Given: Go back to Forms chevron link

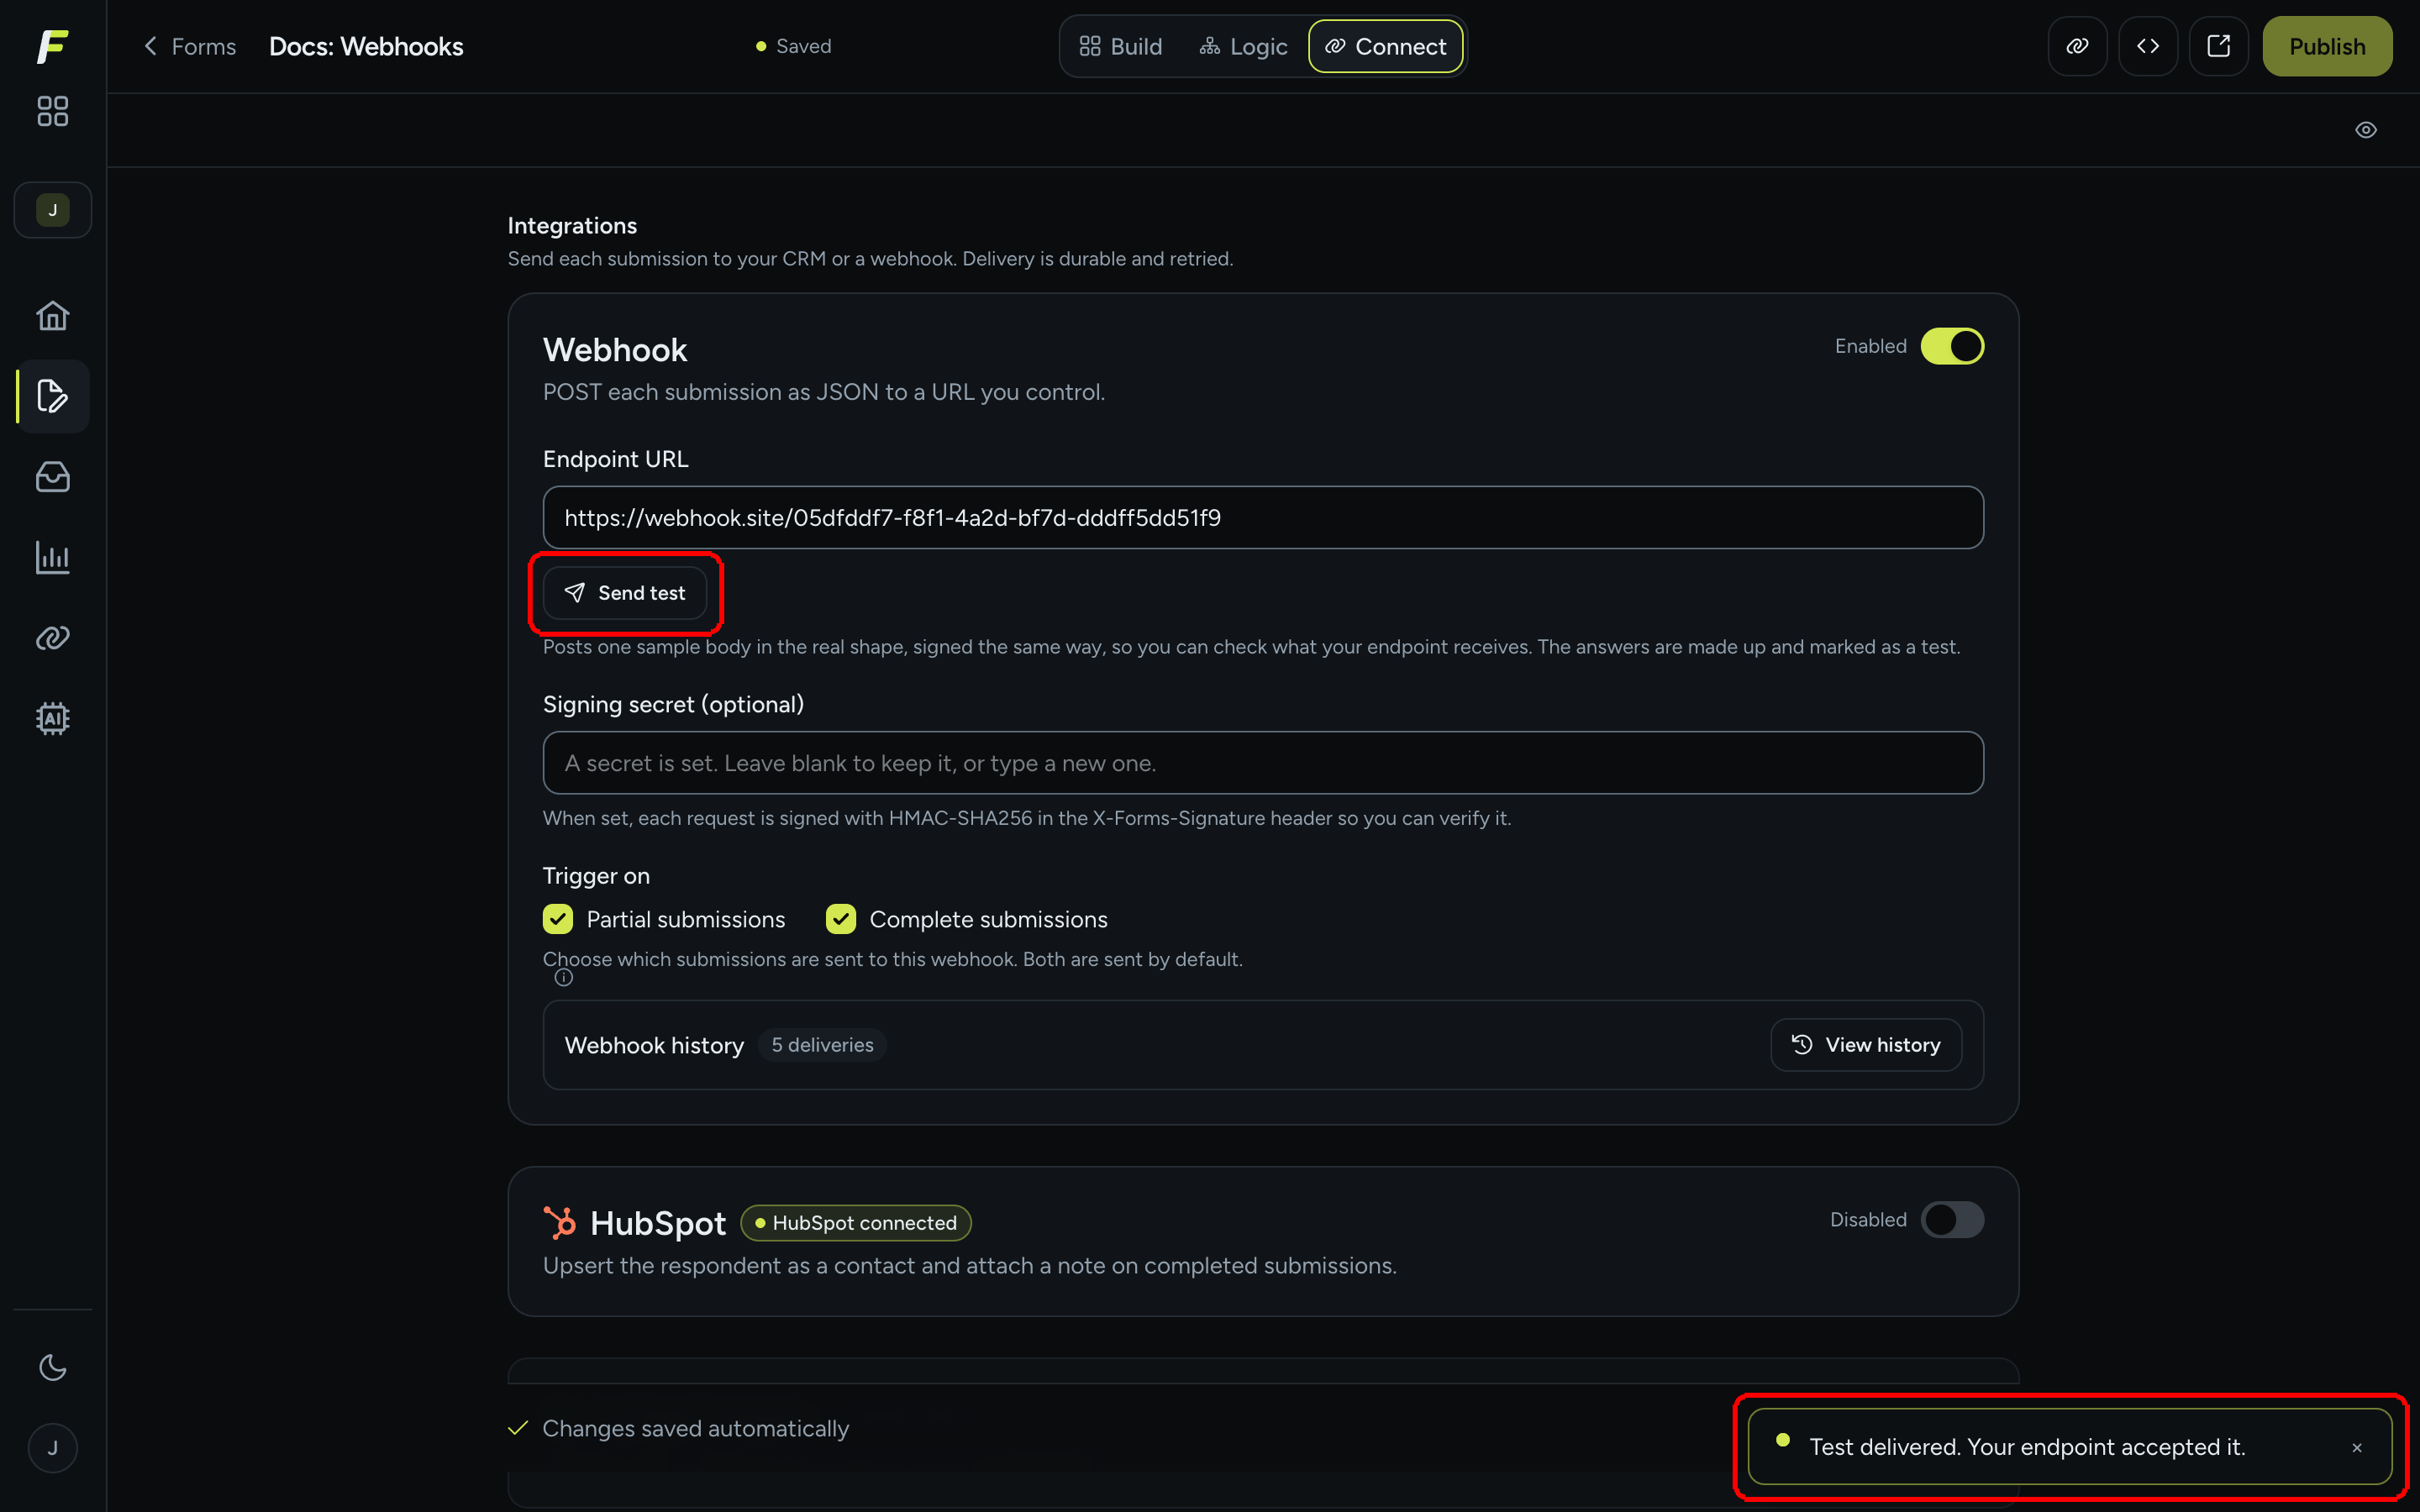Looking at the screenshot, I should point(190,46).
